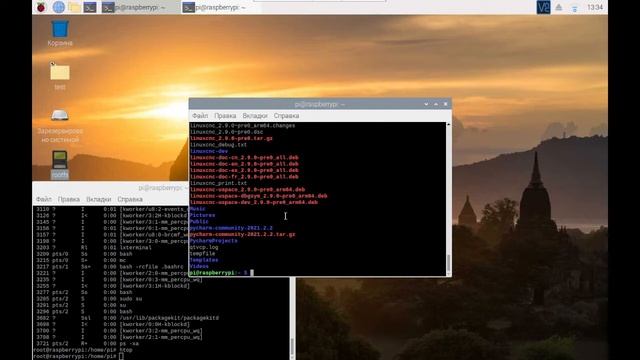Click the PycharmProjects directory name
Screen dimensions: 640x360
tap(213, 241)
